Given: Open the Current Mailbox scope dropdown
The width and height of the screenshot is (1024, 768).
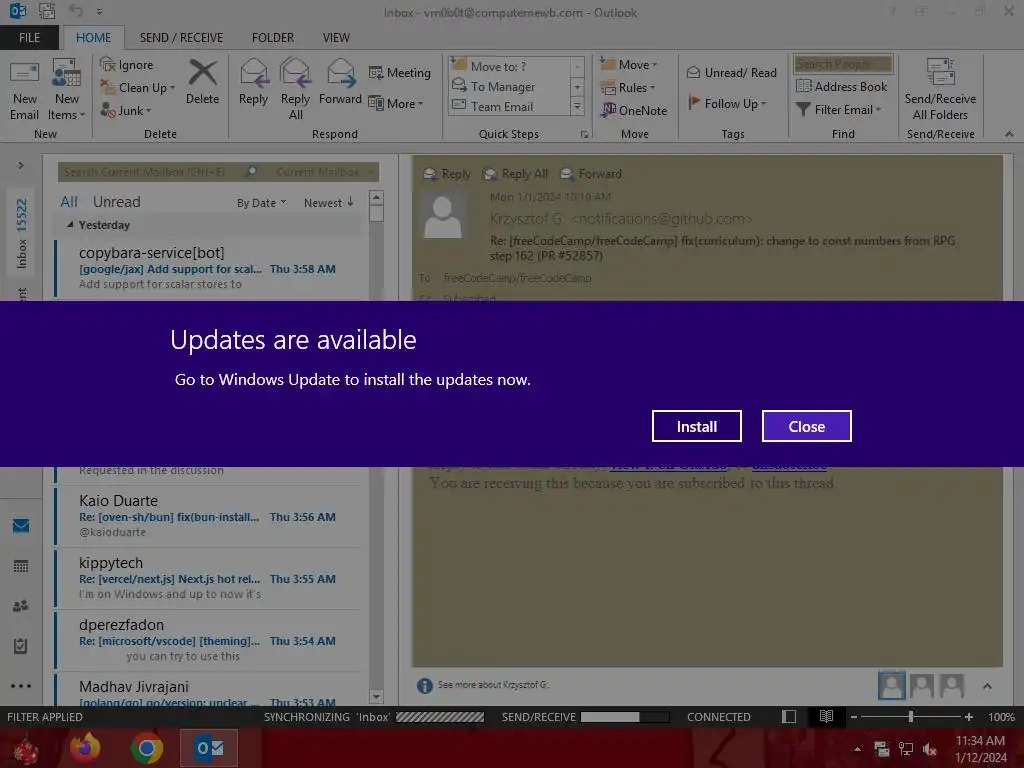Looking at the screenshot, I should [325, 172].
